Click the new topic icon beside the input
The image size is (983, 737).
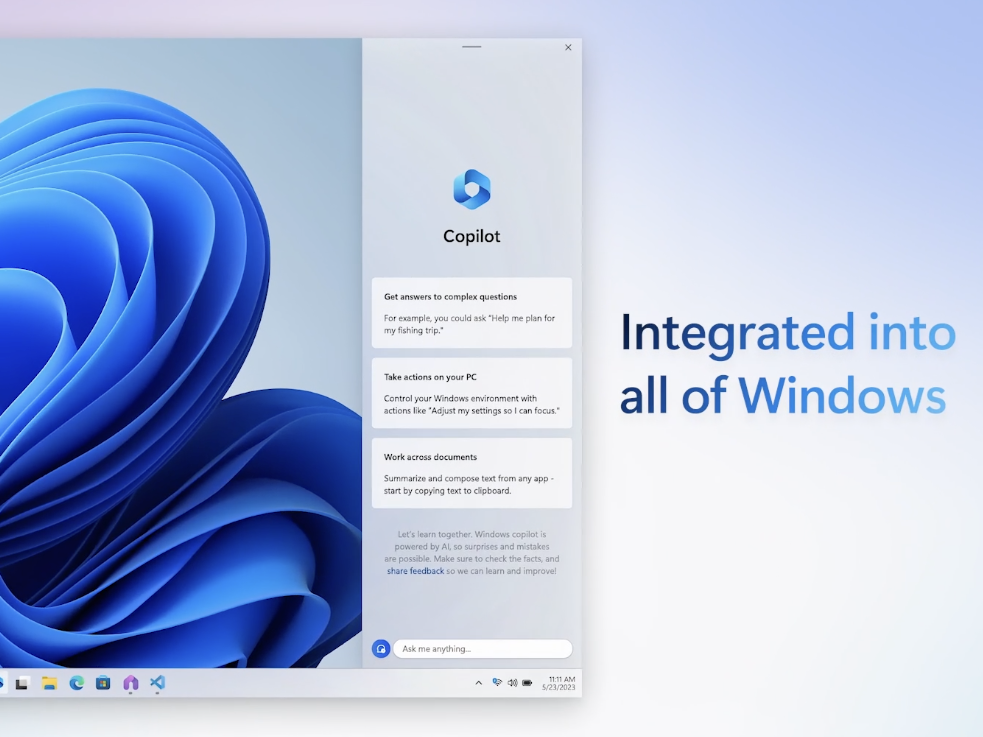pyautogui.click(x=381, y=649)
